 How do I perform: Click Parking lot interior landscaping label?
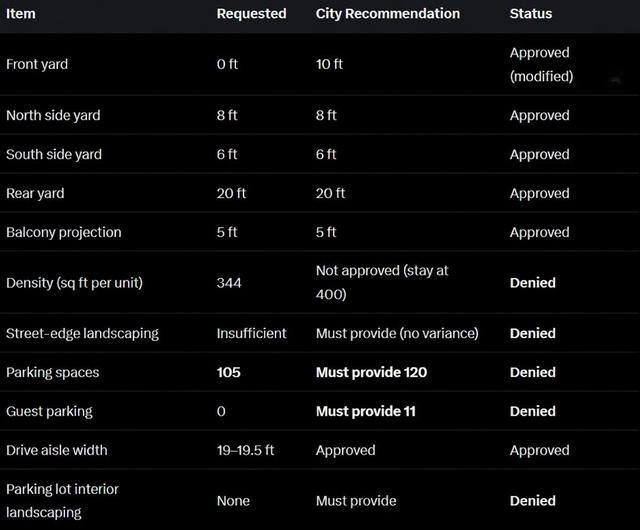62,501
